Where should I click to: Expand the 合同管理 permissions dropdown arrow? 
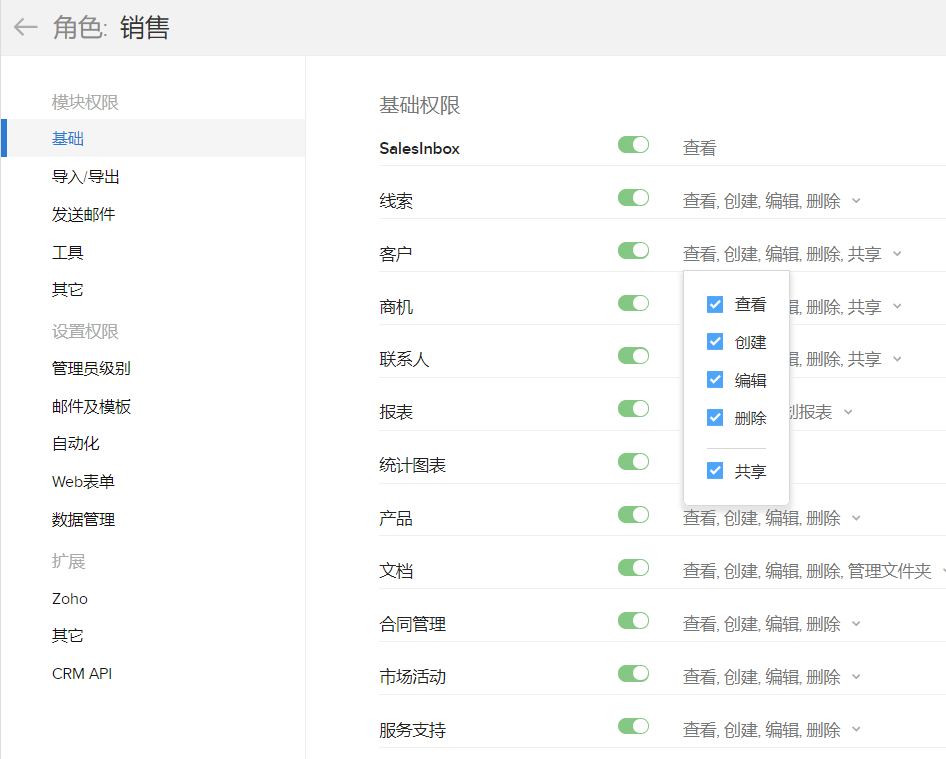(856, 624)
